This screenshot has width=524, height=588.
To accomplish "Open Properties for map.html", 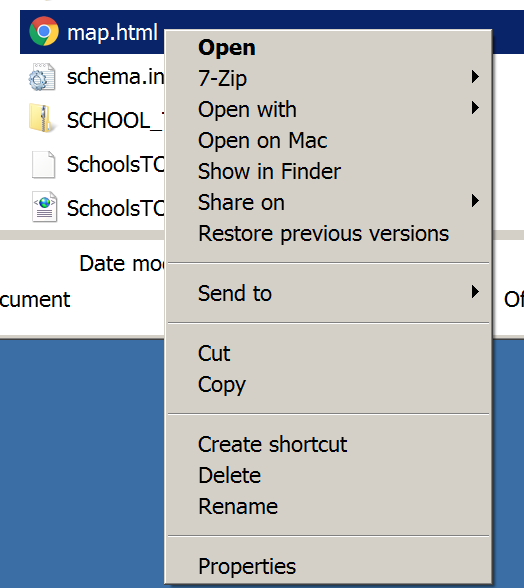I will (328, 566).
